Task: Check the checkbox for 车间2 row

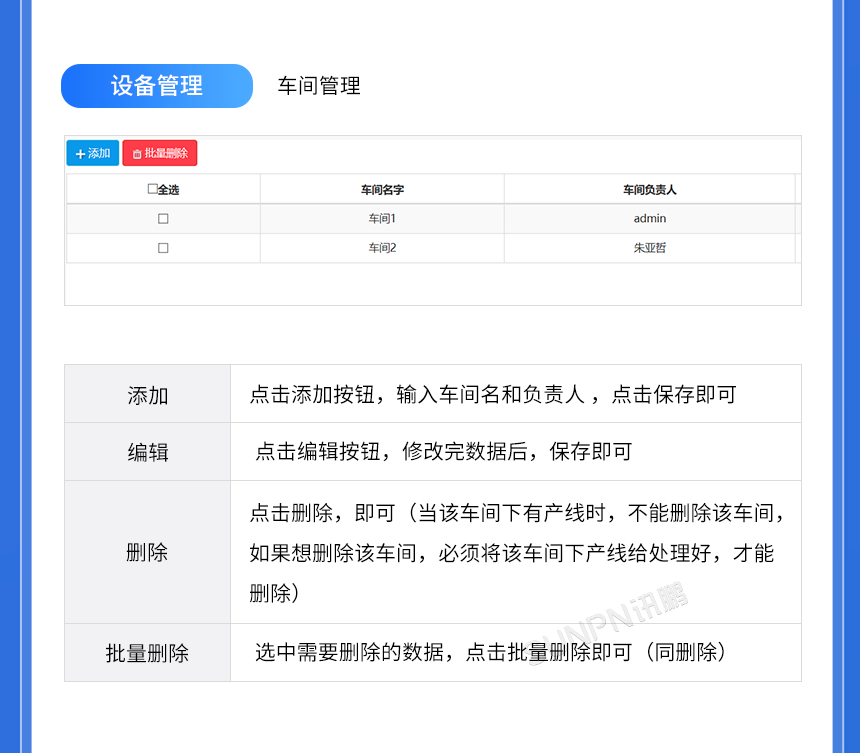Action: (163, 248)
